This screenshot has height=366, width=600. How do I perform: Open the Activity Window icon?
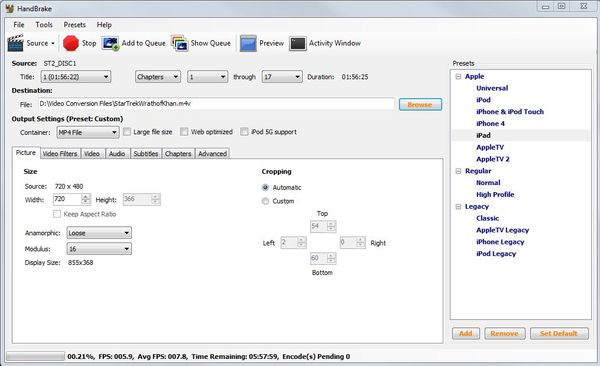coord(298,43)
